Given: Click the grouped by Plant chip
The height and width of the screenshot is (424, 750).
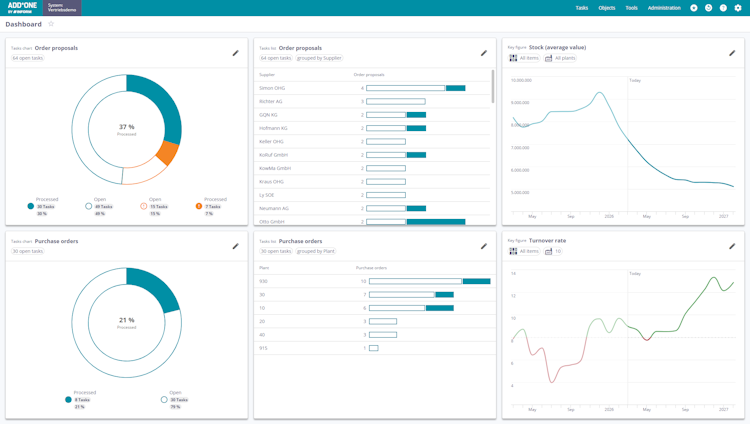Looking at the screenshot, I should [x=316, y=251].
